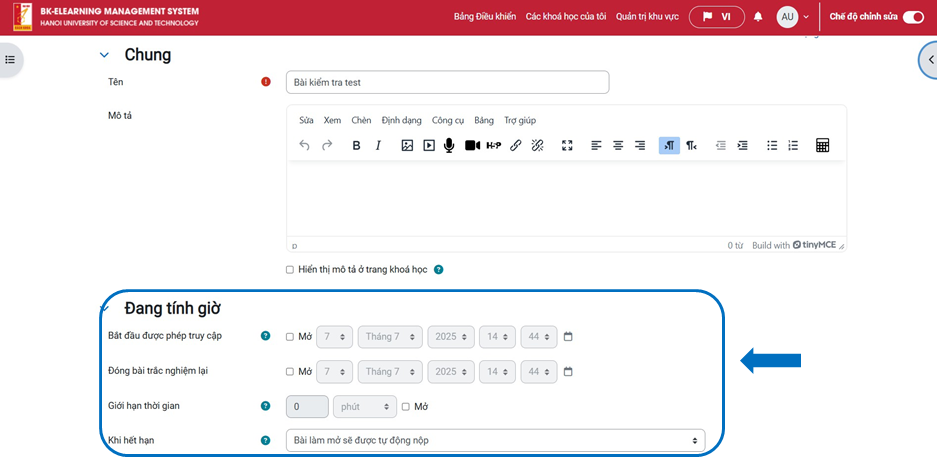
Task: Open user account menu AU
Action: [x=793, y=17]
